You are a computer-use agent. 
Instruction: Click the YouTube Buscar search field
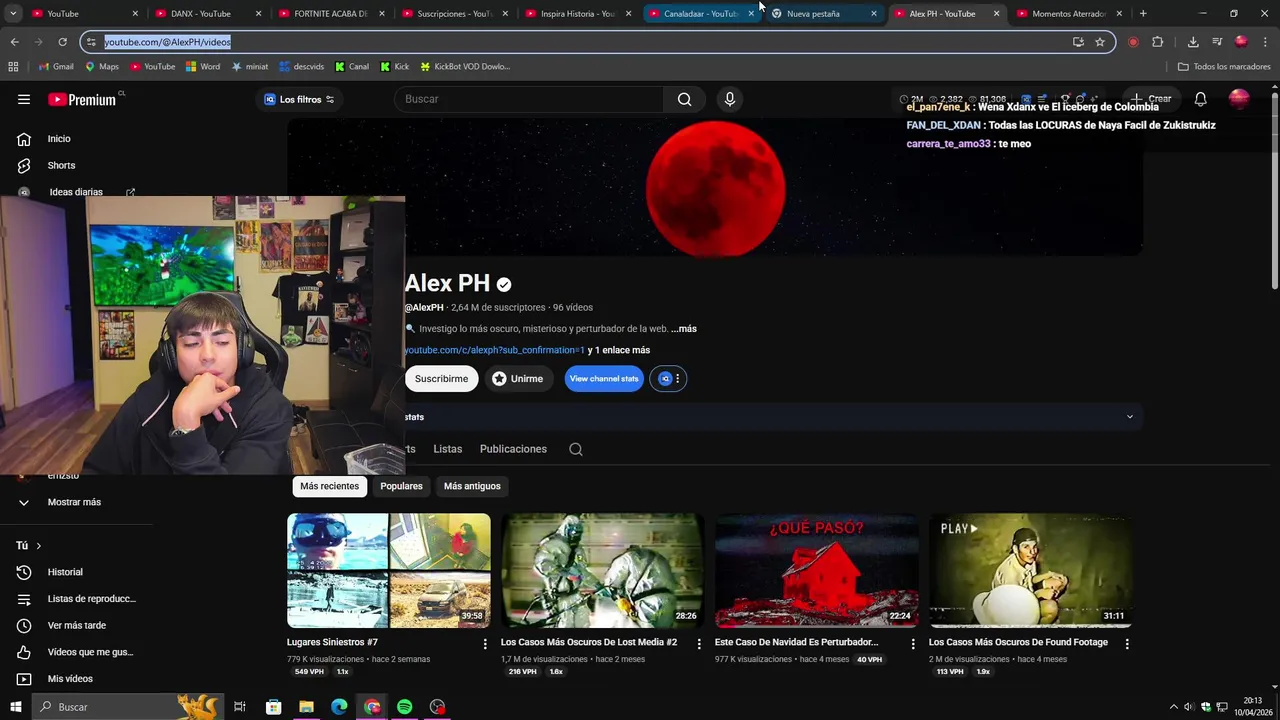(529, 99)
